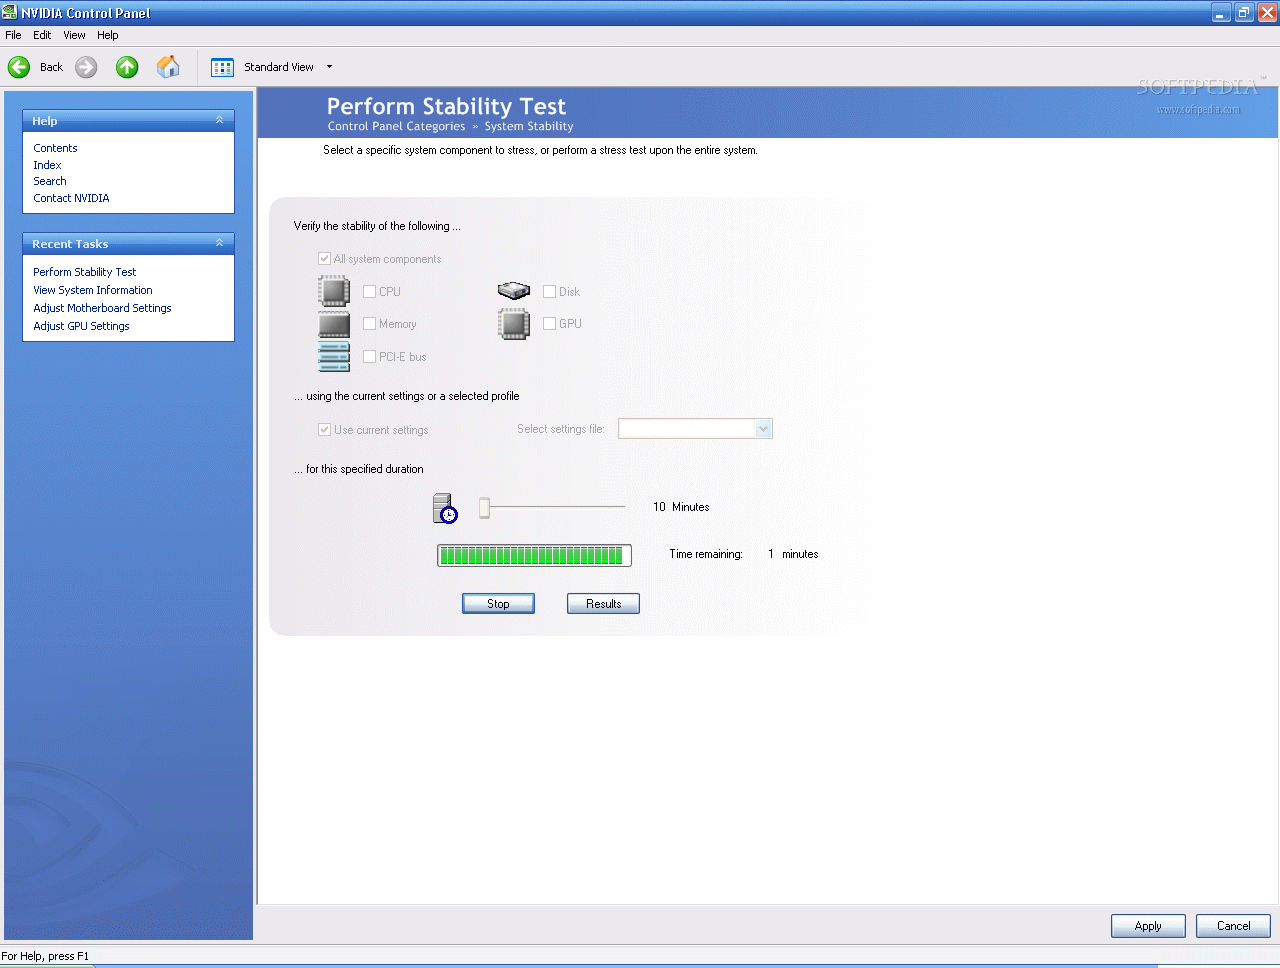Image resolution: width=1280 pixels, height=968 pixels.
Task: Click the Standard View grid icon
Action: pos(222,67)
